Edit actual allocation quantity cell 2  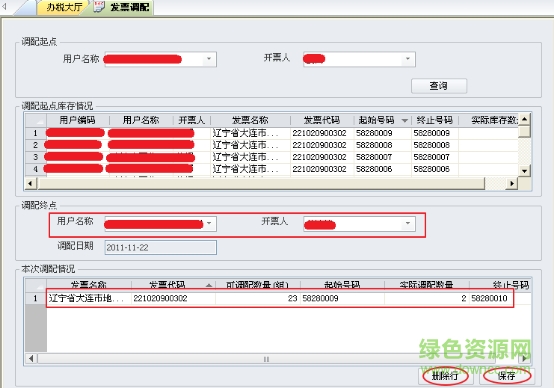tap(427, 298)
